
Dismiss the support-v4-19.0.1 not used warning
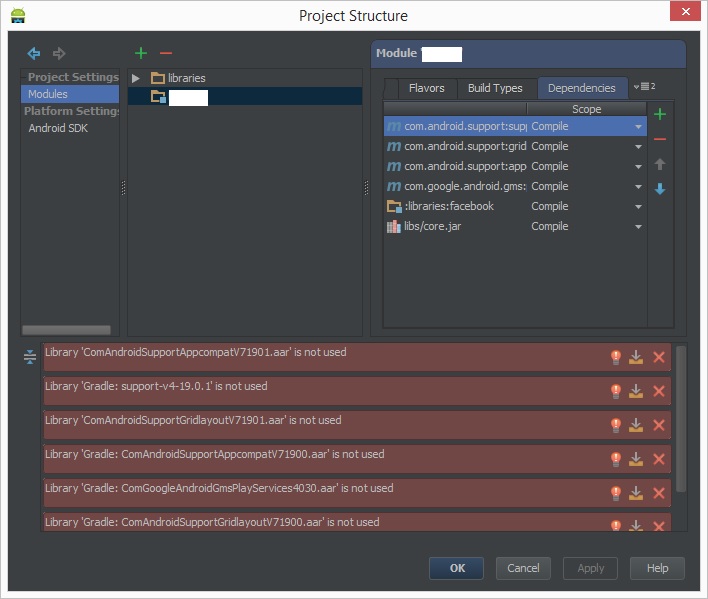point(659,391)
